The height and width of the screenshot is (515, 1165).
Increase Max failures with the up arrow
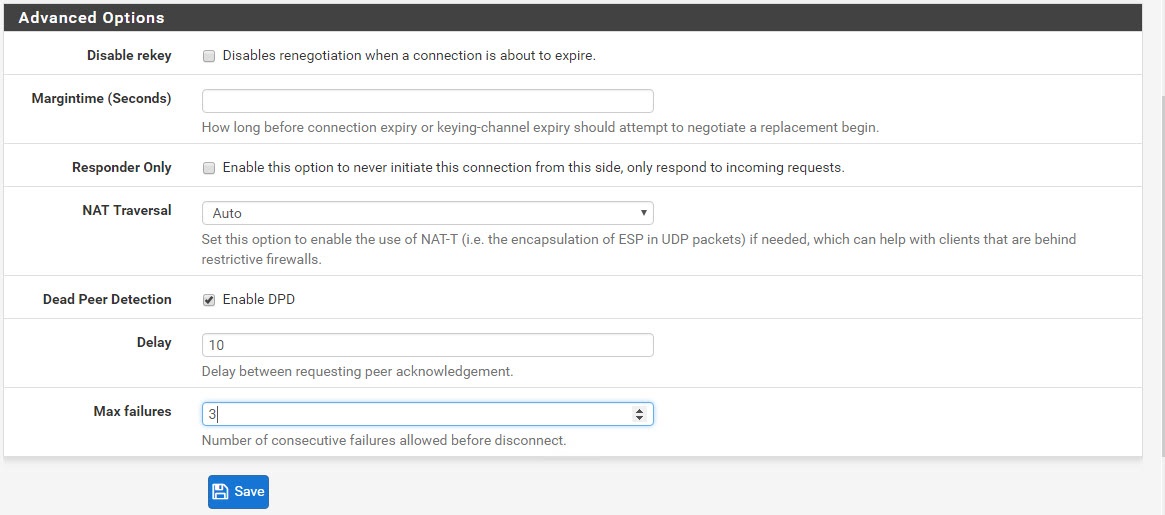coord(638,410)
